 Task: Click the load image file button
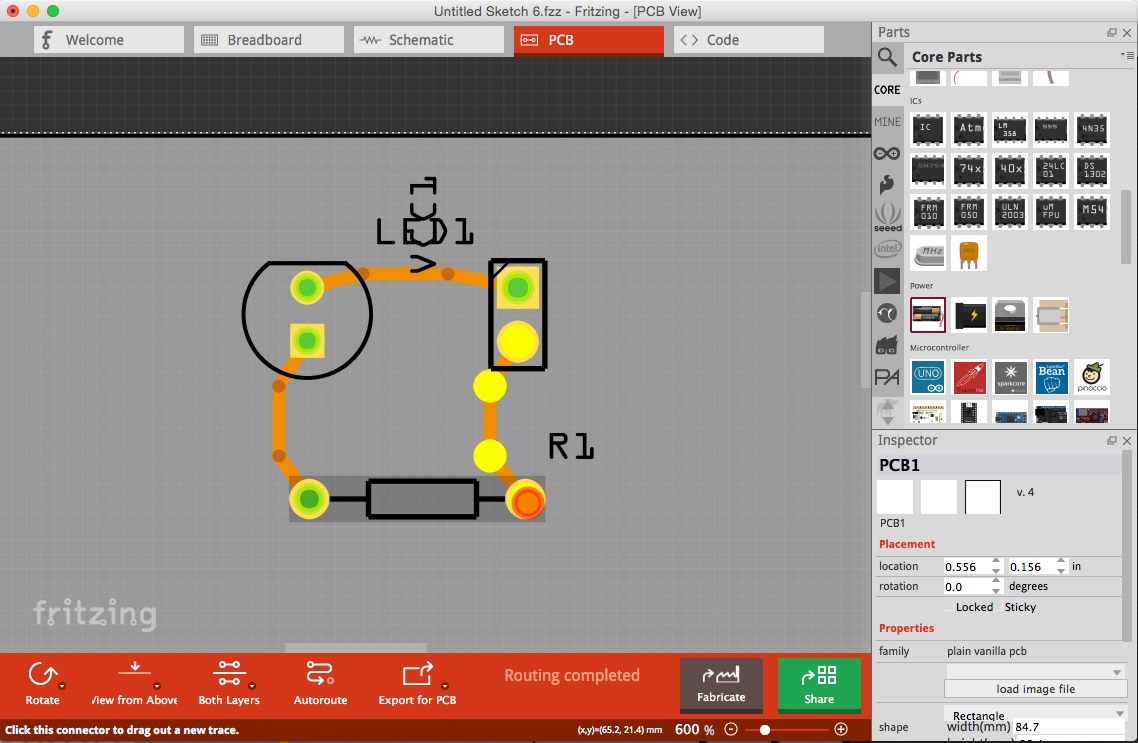point(1036,689)
